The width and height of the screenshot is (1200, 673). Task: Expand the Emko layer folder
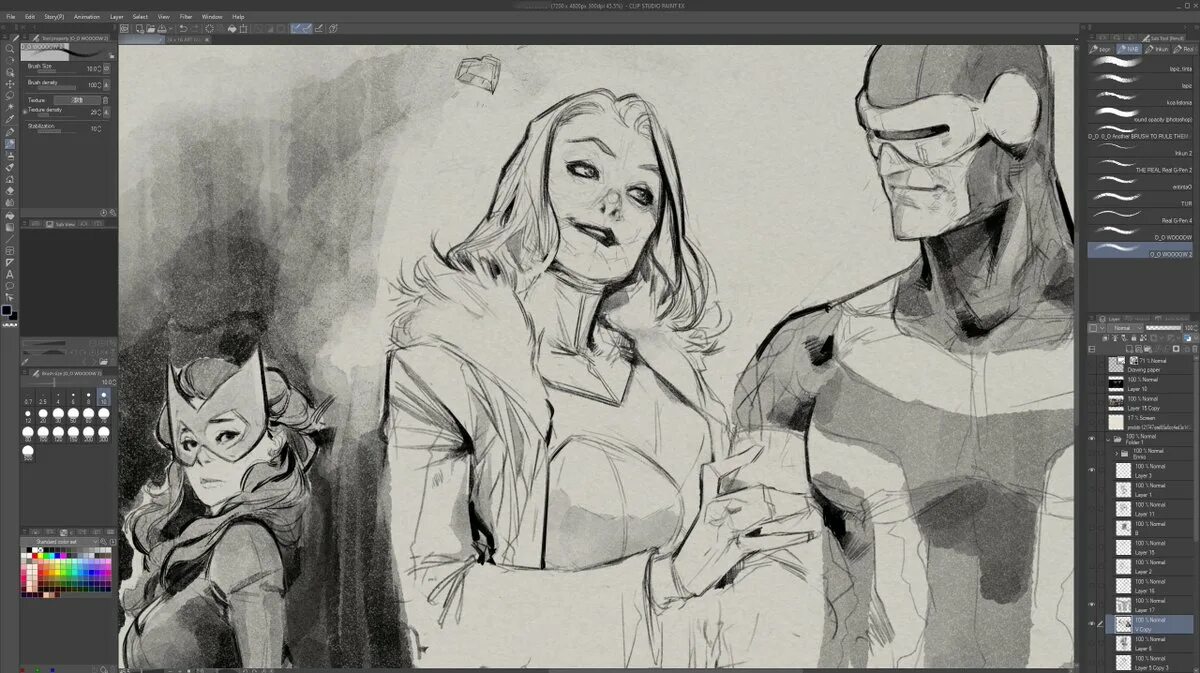click(1115, 453)
